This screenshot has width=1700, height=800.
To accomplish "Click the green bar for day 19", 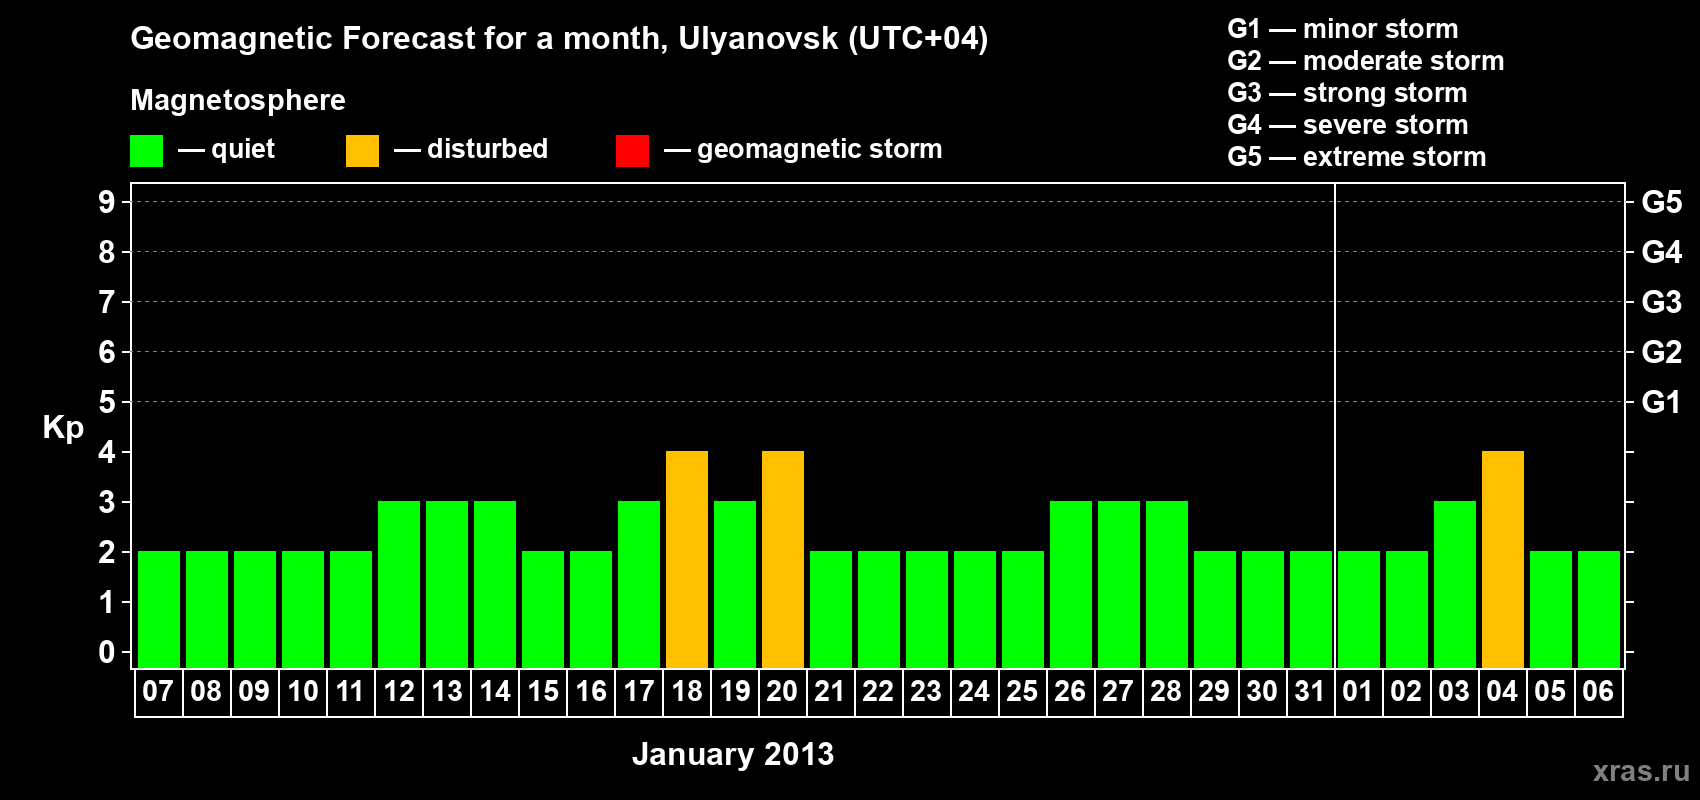I will click(x=735, y=584).
